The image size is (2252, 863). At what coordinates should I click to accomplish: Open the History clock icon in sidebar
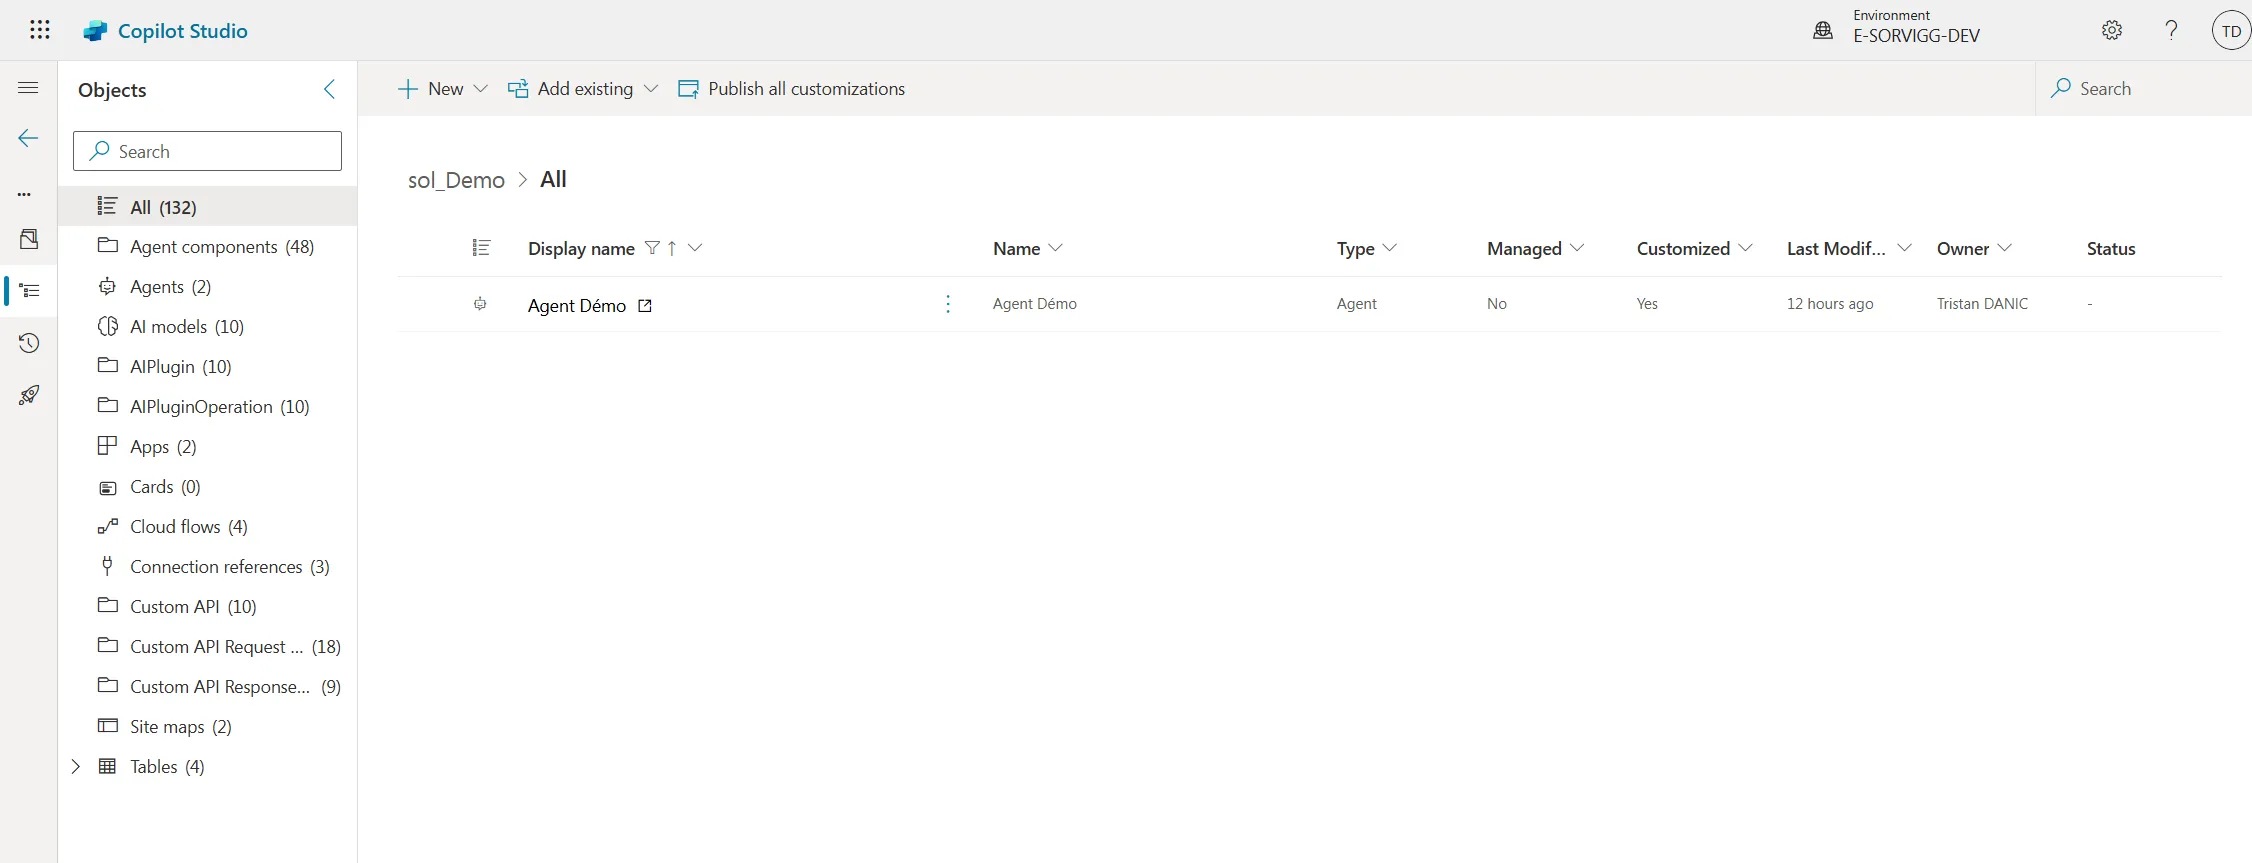(x=29, y=343)
